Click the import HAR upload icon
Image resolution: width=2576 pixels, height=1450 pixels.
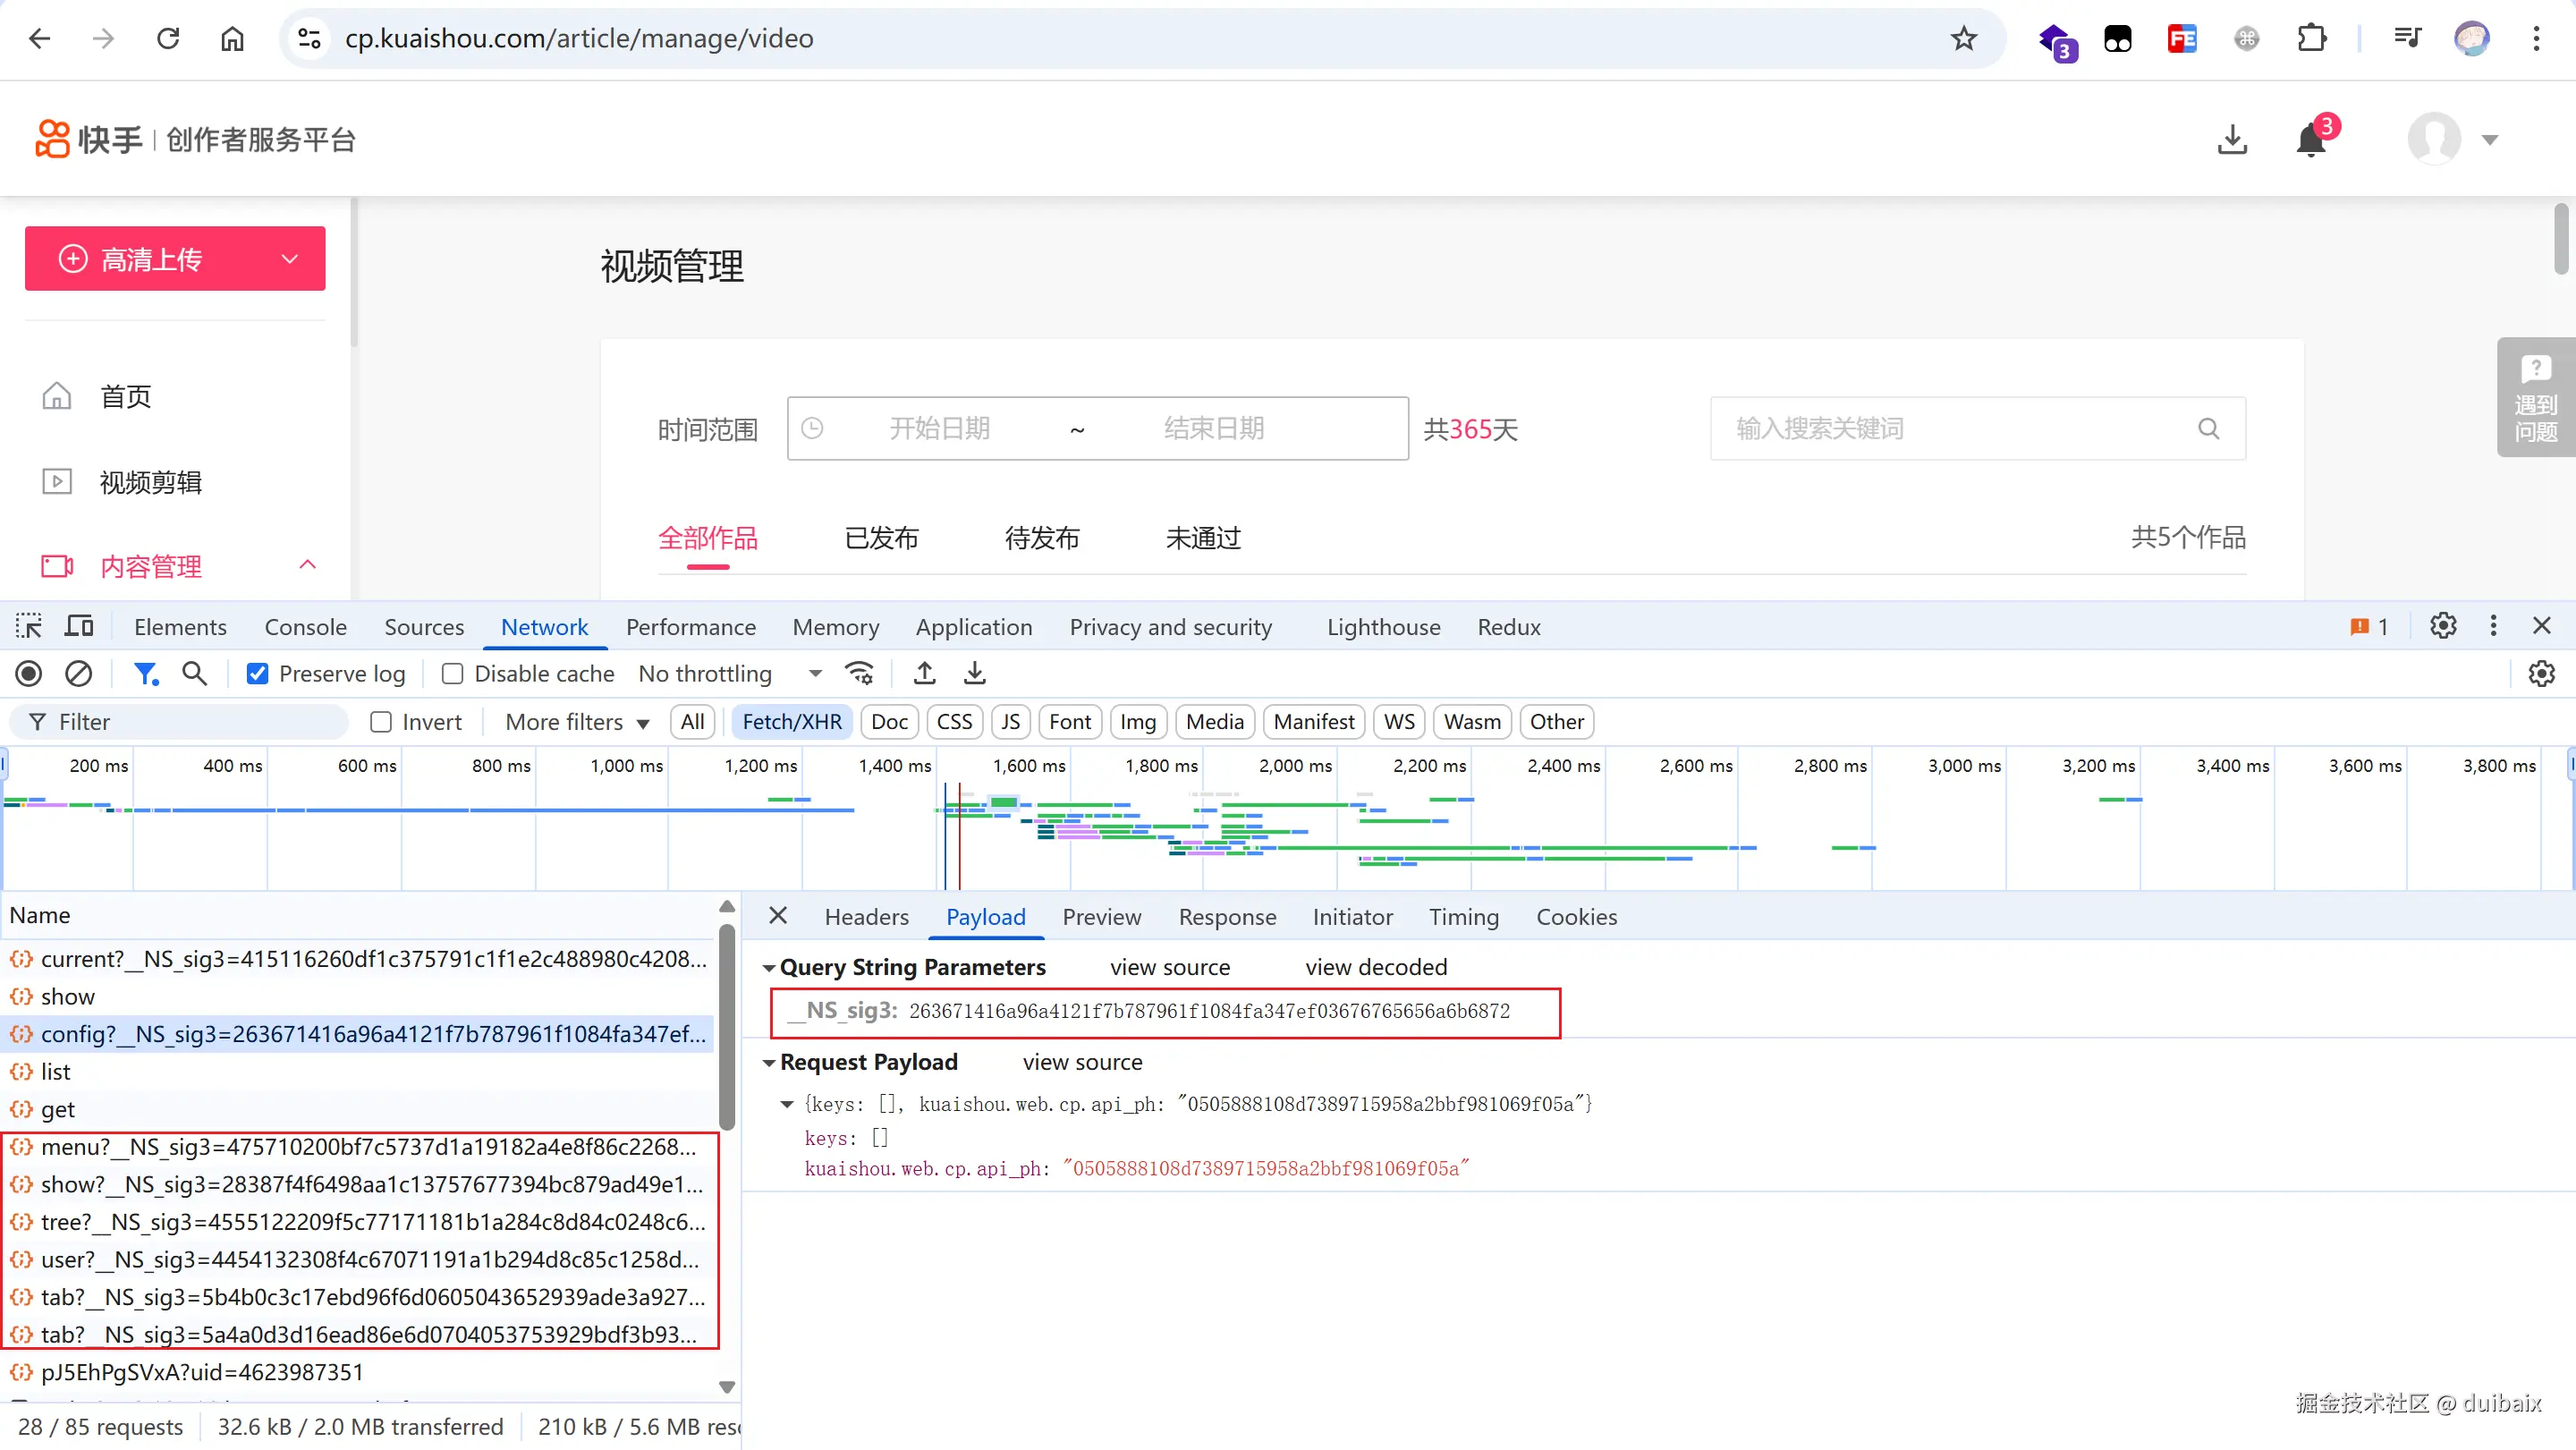(925, 674)
